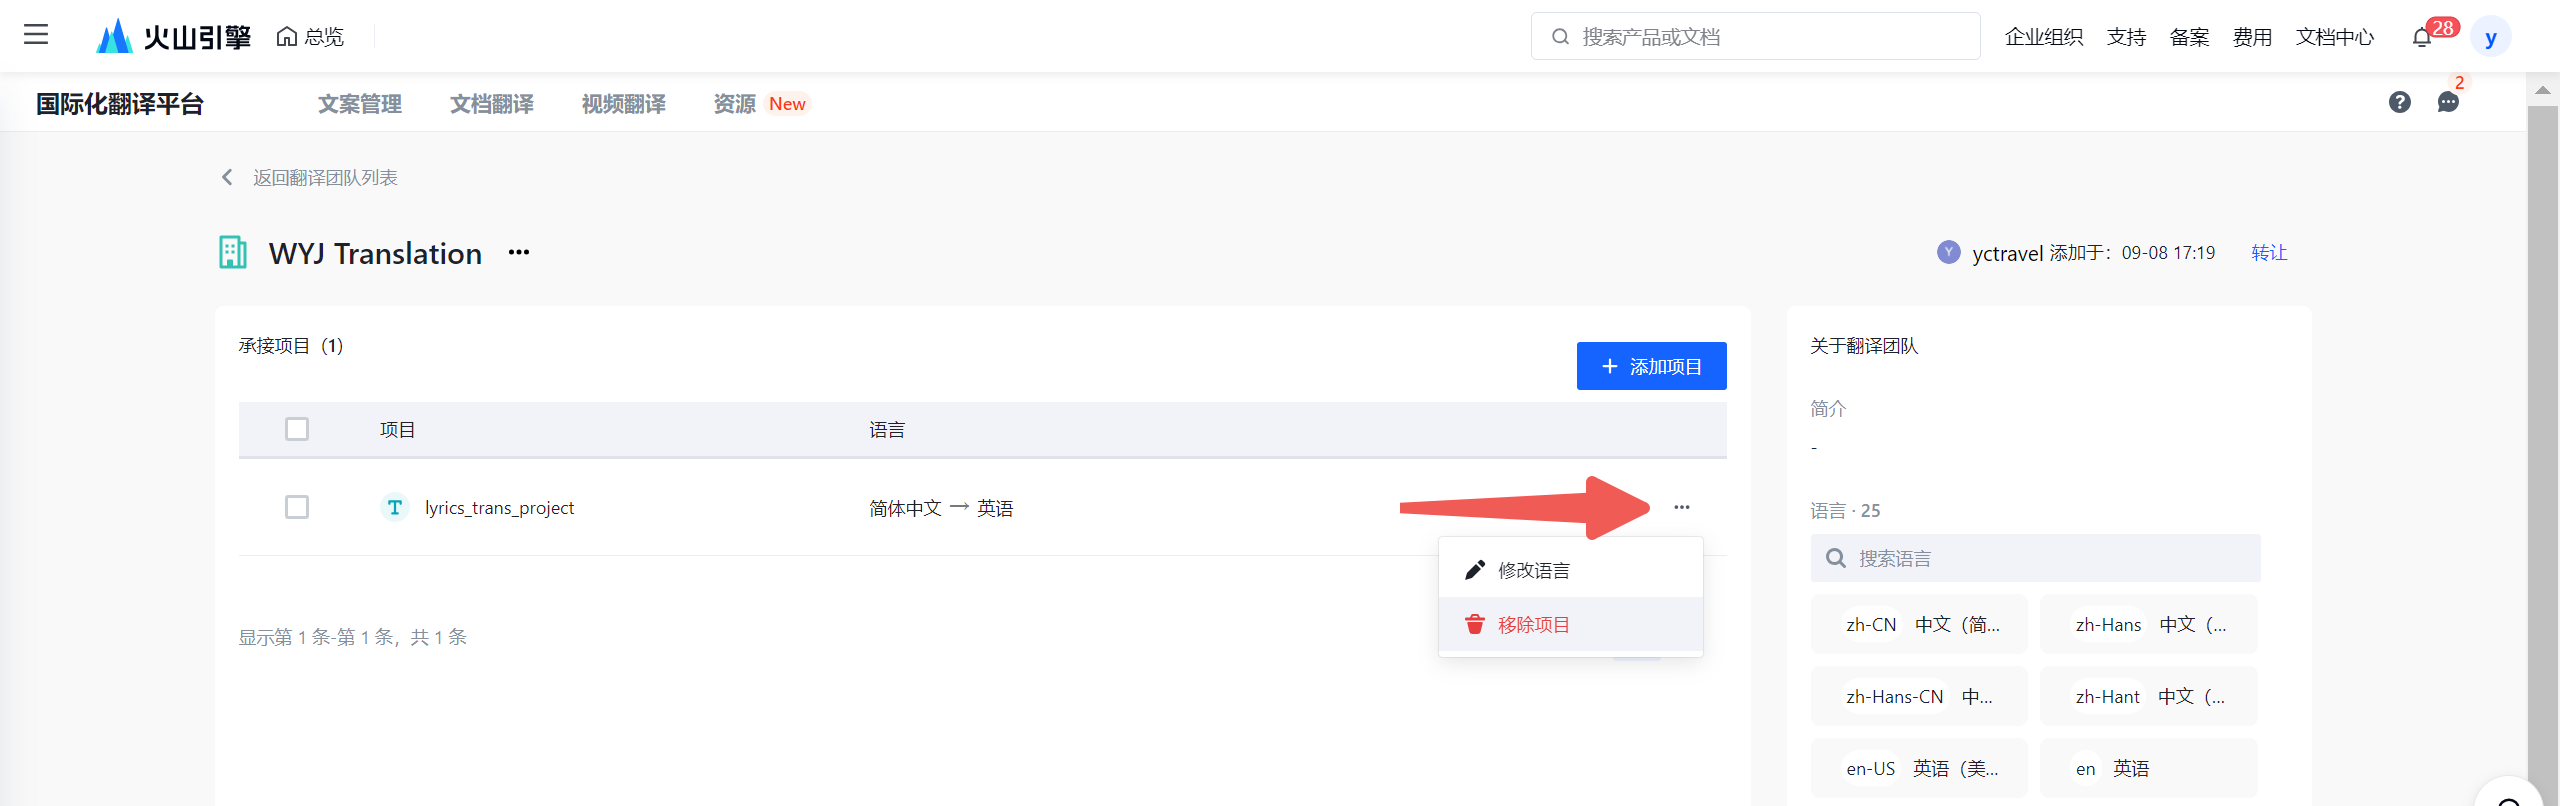
Task: Click the help question mark icon
Action: click(2399, 102)
